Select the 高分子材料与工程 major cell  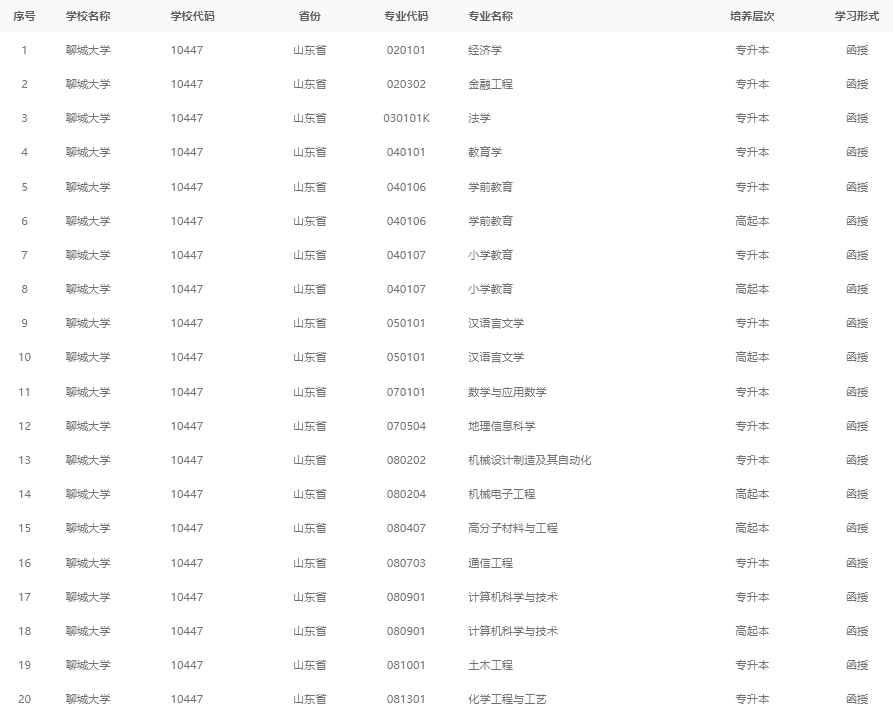click(x=513, y=528)
